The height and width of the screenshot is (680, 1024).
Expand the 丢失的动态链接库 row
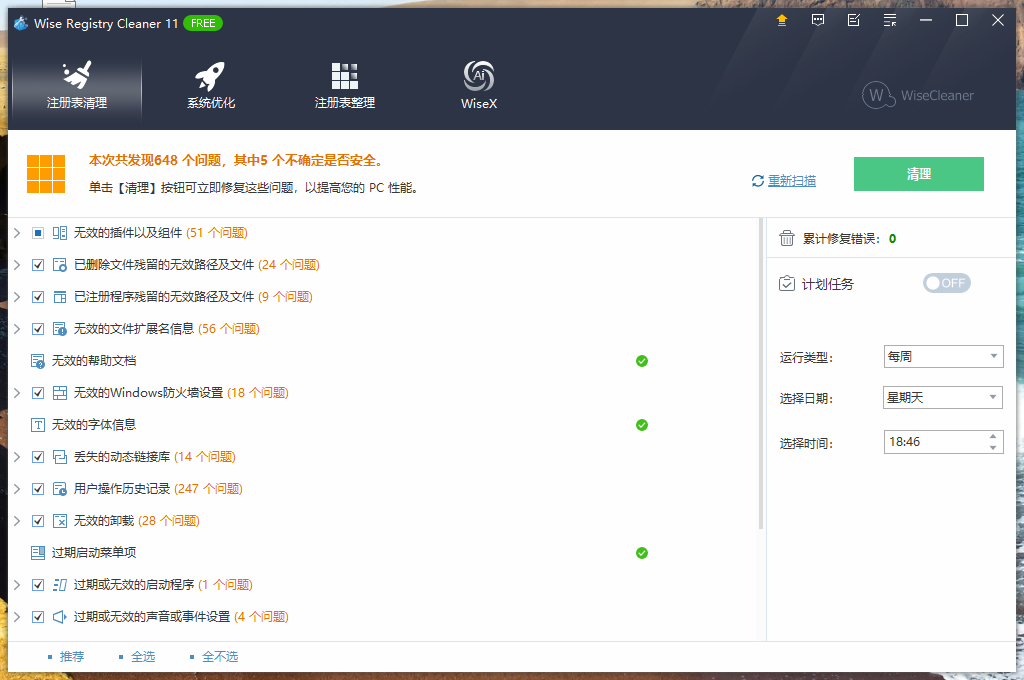point(17,457)
